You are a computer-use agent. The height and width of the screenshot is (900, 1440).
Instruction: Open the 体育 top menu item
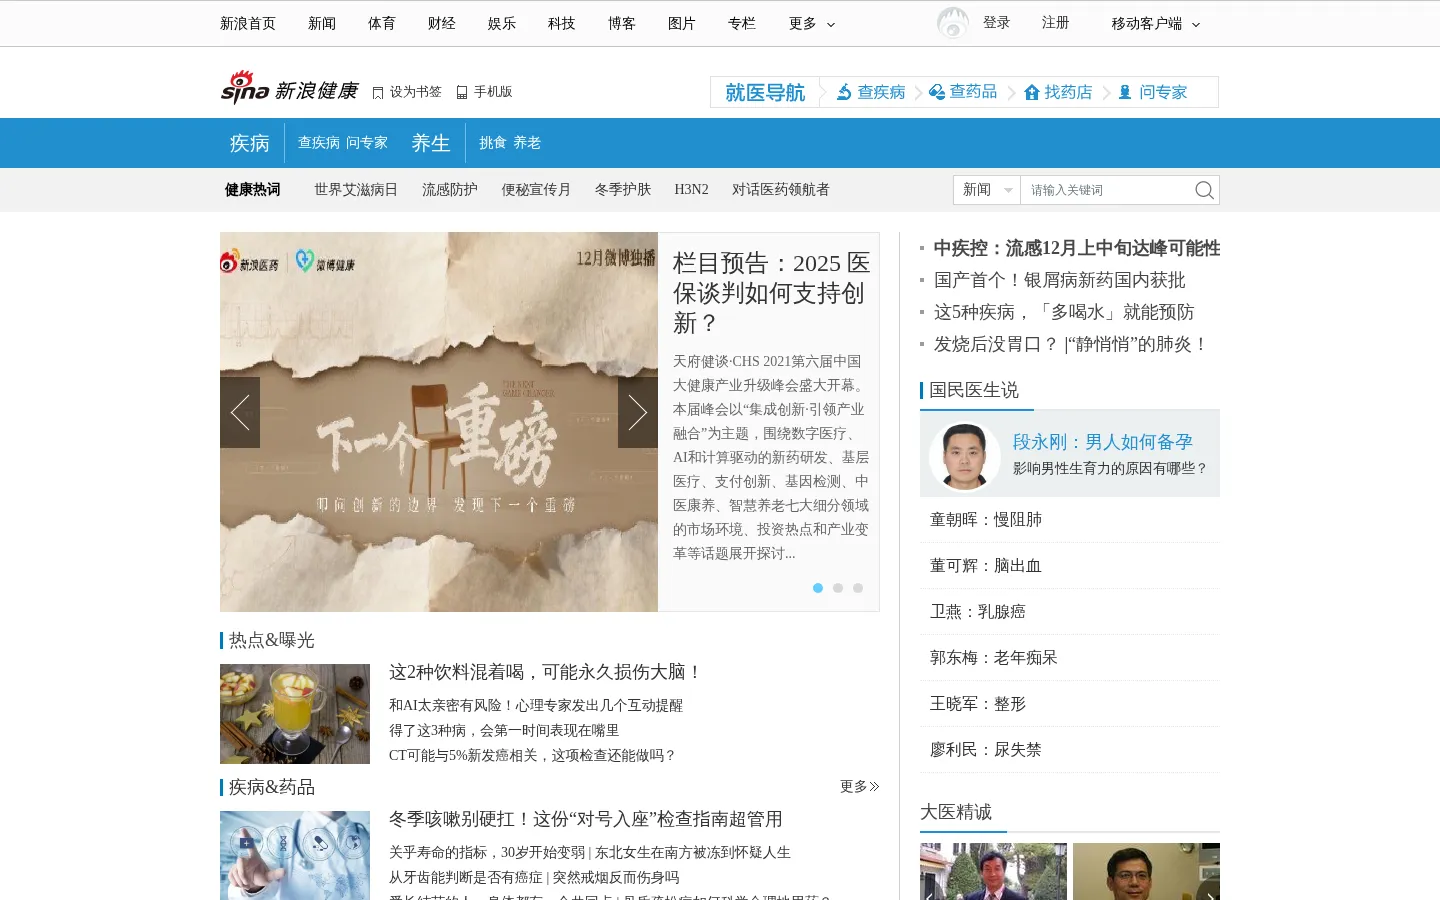point(382,23)
